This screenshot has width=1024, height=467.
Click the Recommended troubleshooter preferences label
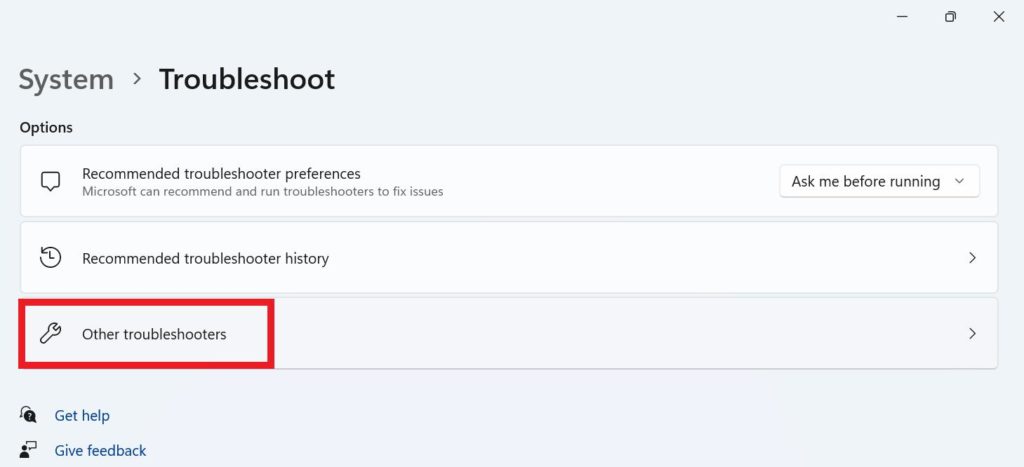pyautogui.click(x=221, y=174)
